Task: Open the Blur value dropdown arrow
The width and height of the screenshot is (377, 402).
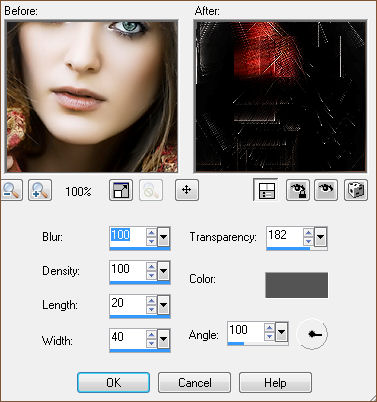Action: coord(163,237)
